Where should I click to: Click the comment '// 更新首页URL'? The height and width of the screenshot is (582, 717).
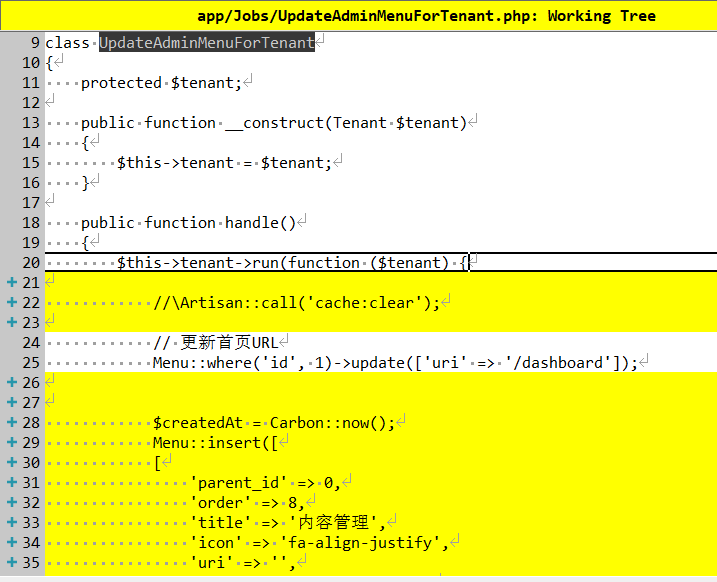click(215, 342)
